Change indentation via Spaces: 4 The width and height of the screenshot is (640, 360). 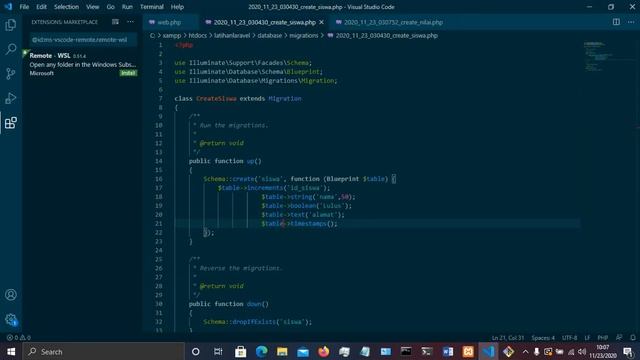click(x=543, y=338)
